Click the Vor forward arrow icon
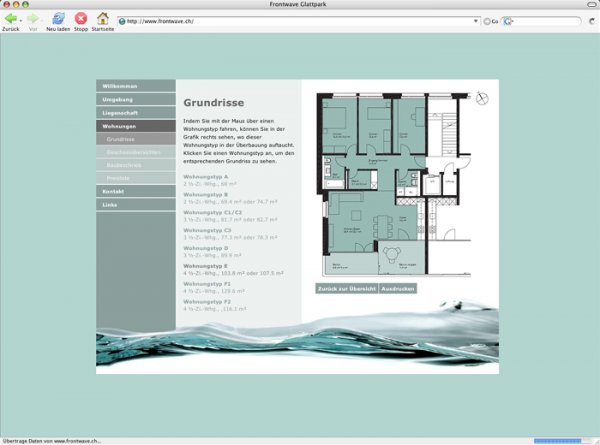This screenshot has height=445, width=600. [33, 18]
